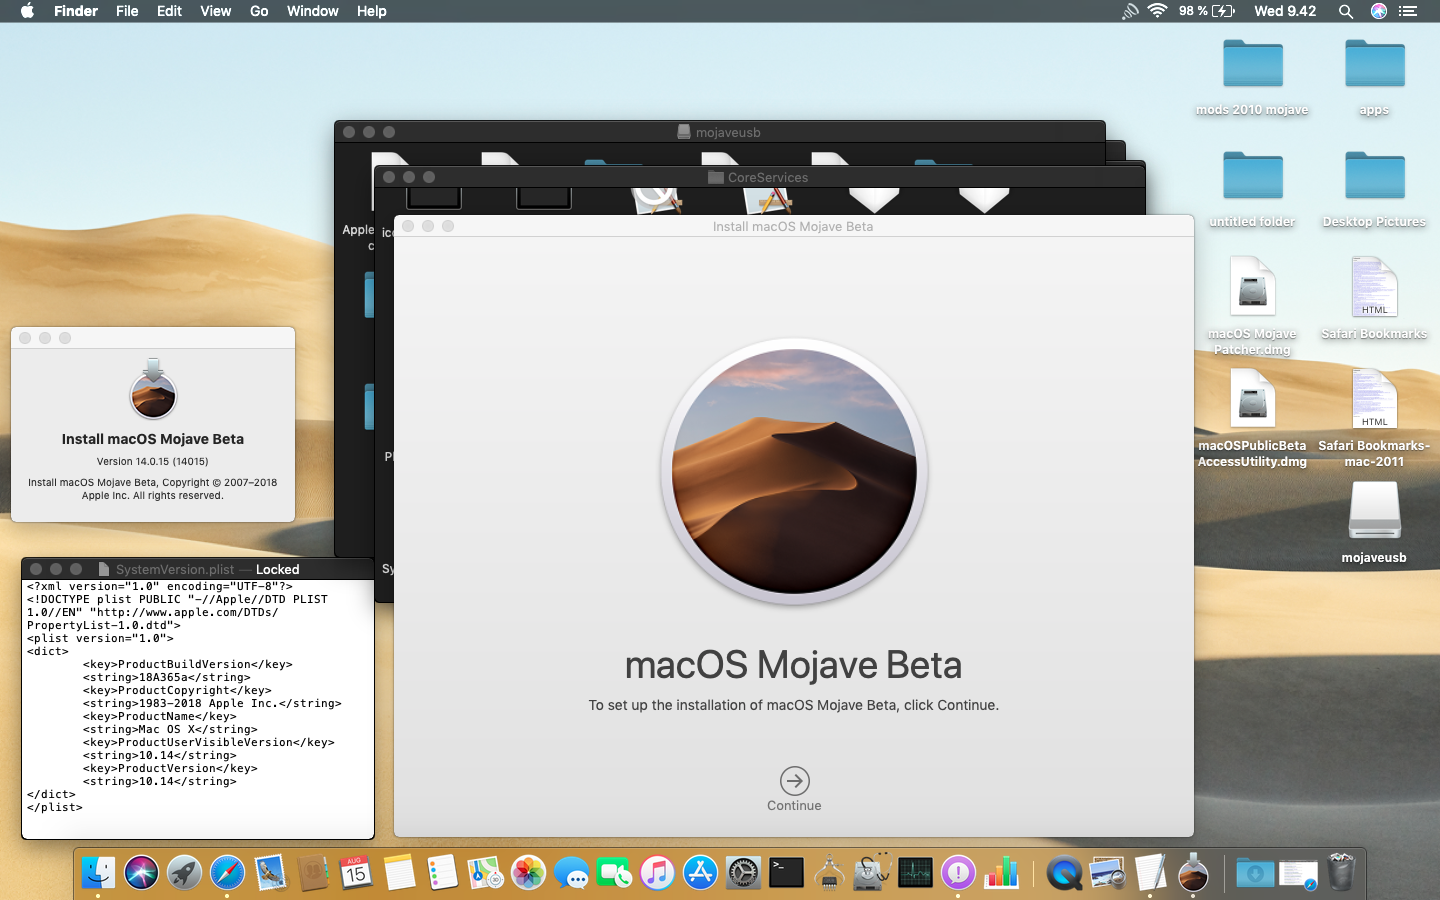Viewport: 1440px width, 900px height.
Task: Open the File menu
Action: tap(127, 11)
